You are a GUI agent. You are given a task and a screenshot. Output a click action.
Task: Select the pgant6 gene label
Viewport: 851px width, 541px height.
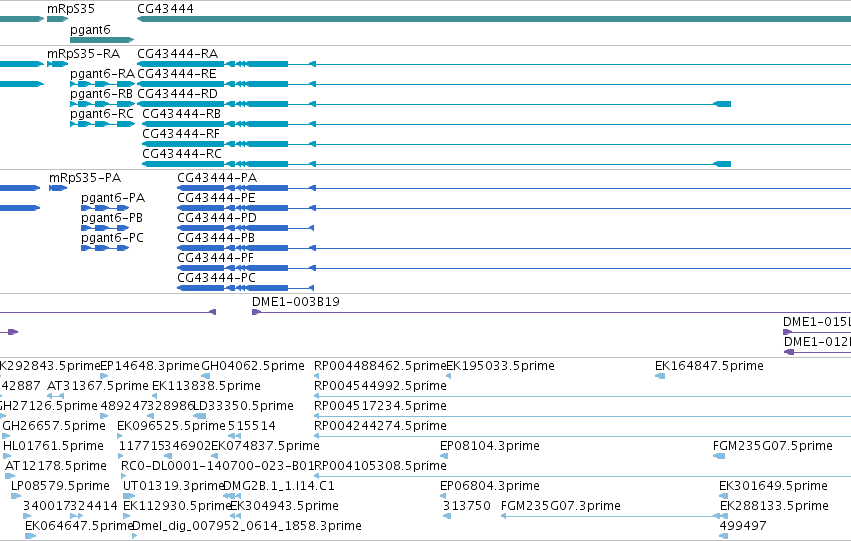(90, 29)
